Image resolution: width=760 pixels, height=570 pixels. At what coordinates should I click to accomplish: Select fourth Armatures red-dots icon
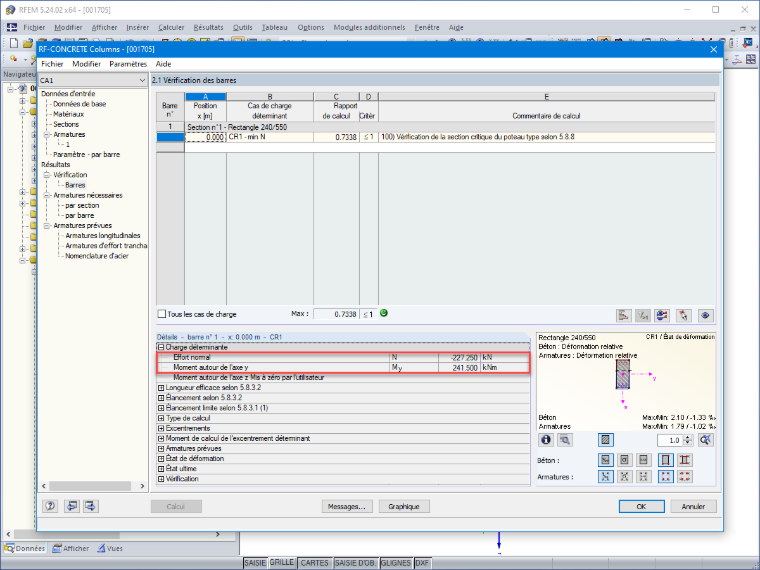coord(665,476)
